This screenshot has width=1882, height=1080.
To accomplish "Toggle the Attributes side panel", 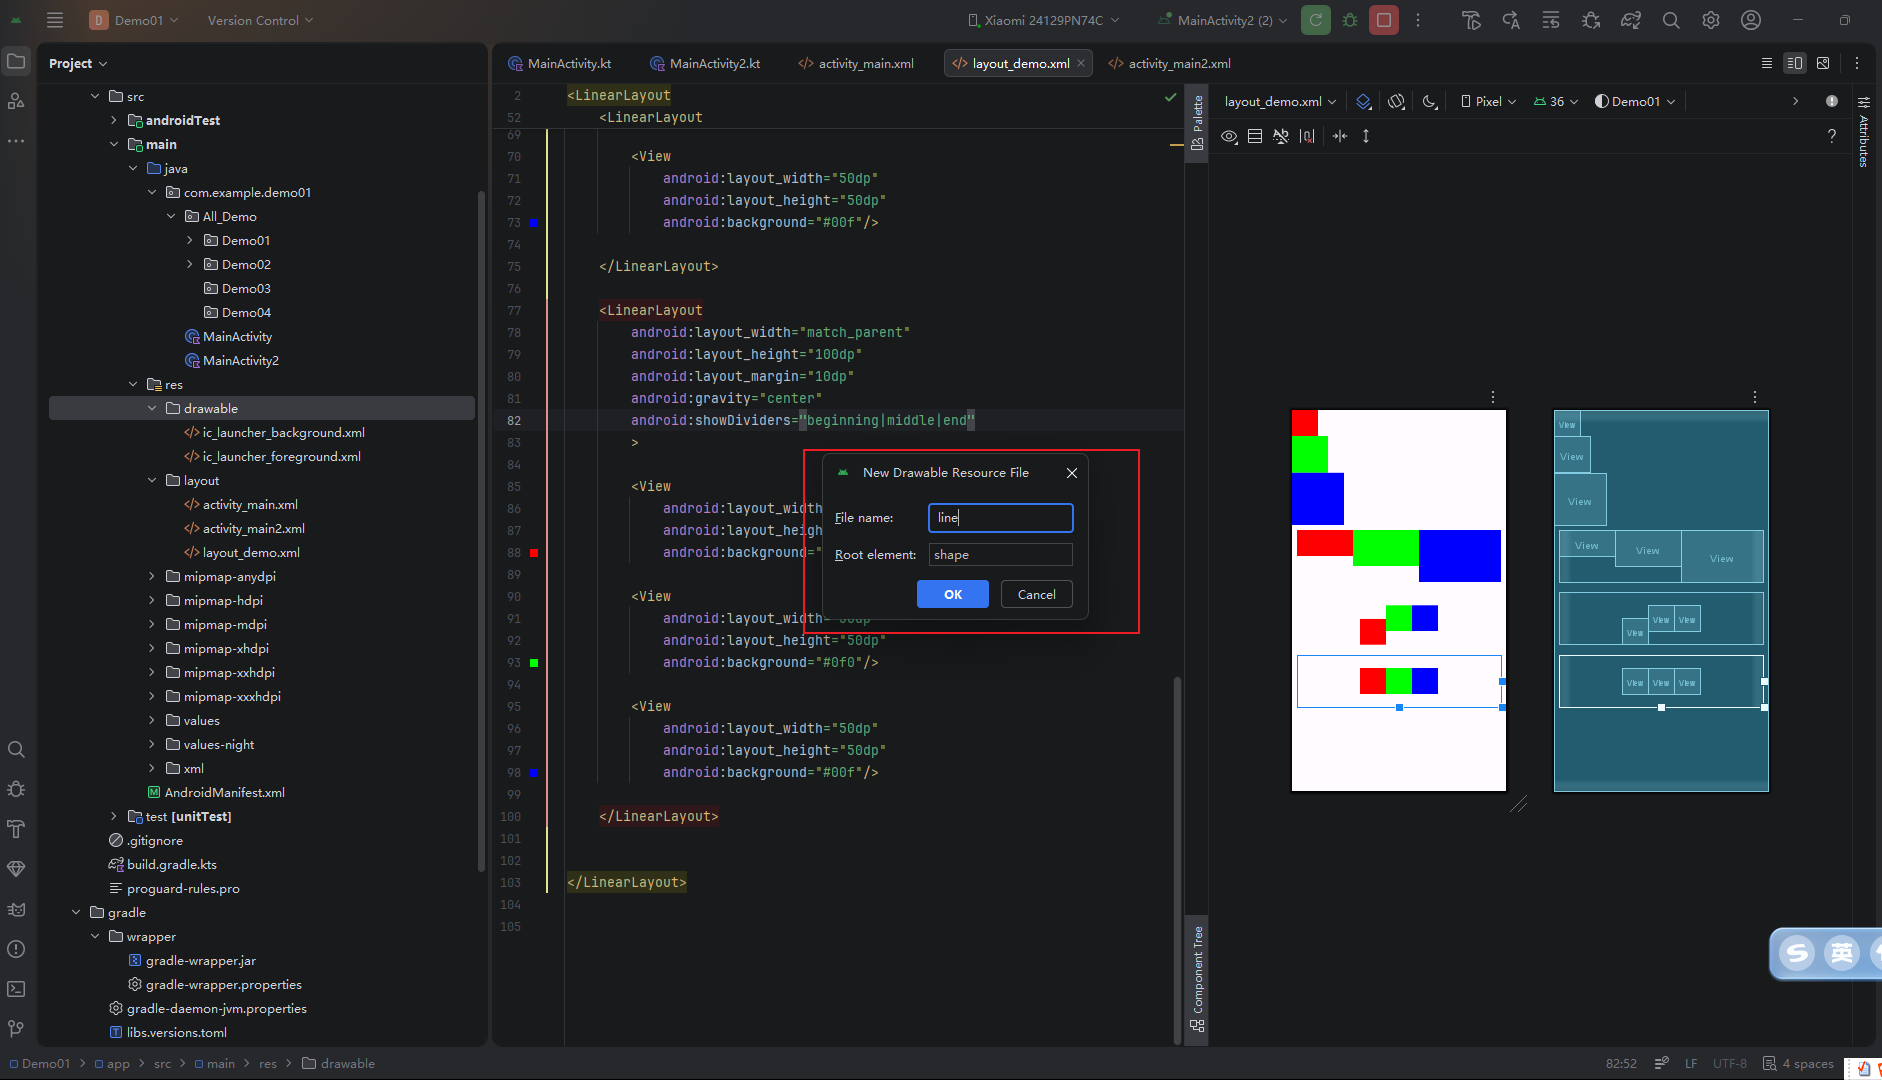I will (x=1864, y=131).
